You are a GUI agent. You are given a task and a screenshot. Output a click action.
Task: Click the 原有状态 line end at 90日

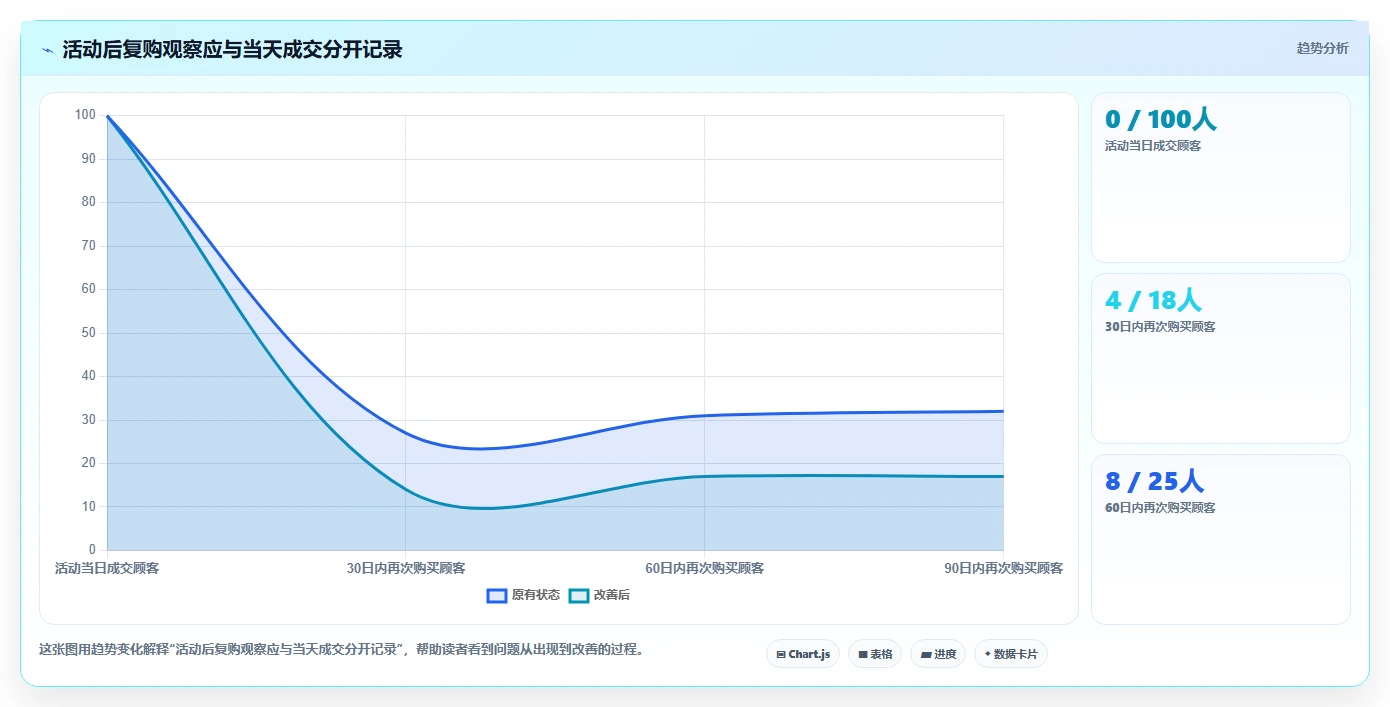tap(1003, 411)
